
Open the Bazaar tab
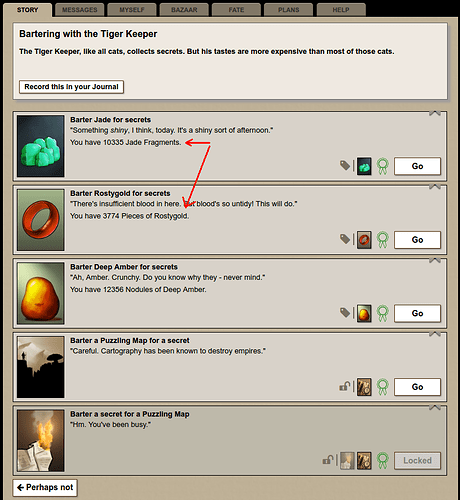(x=184, y=10)
